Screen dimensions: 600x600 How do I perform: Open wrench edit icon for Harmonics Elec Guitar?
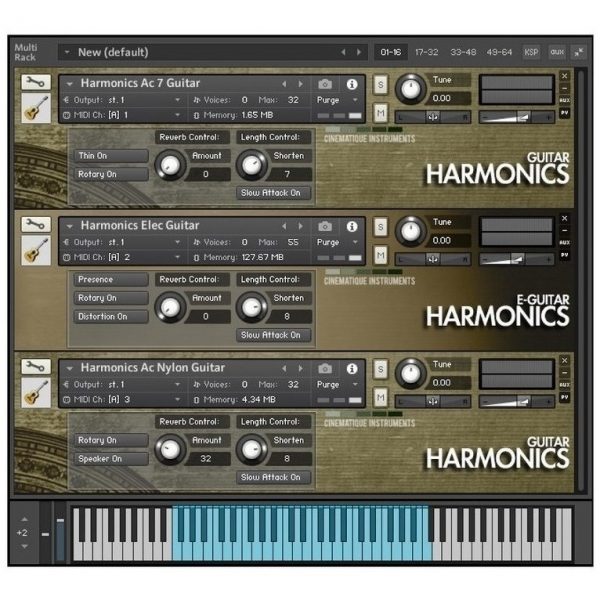click(36, 225)
